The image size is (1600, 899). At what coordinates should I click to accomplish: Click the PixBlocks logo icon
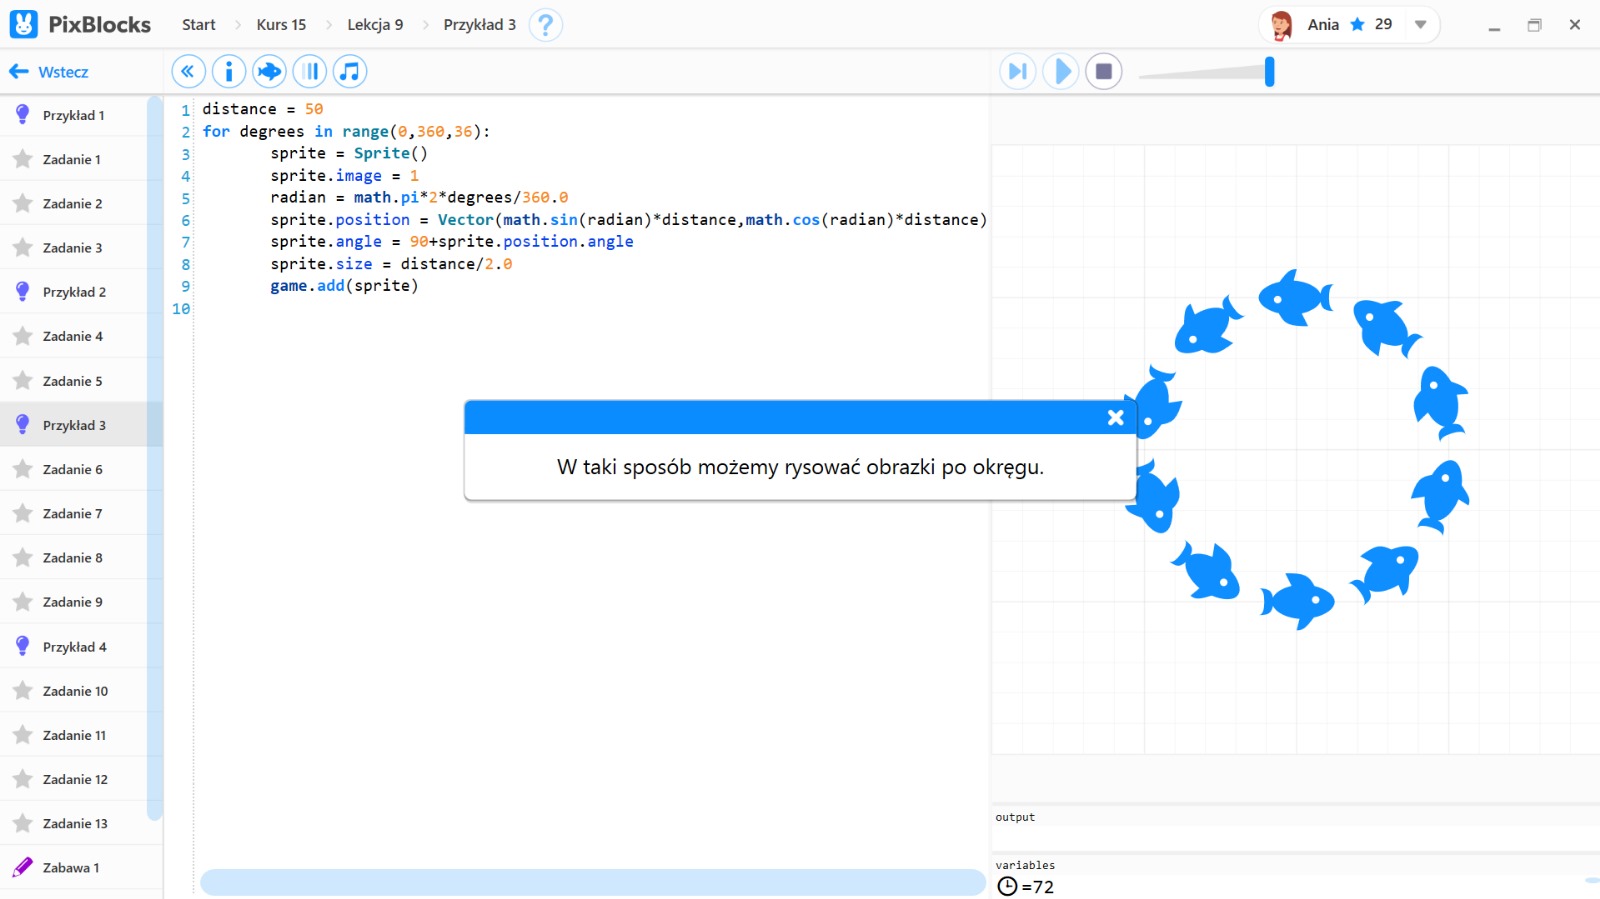point(24,24)
